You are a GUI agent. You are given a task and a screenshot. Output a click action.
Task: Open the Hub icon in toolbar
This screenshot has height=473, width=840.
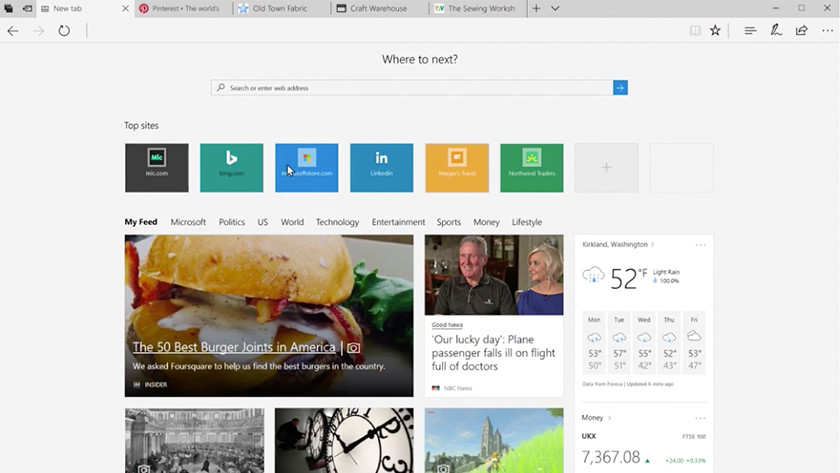pos(750,31)
